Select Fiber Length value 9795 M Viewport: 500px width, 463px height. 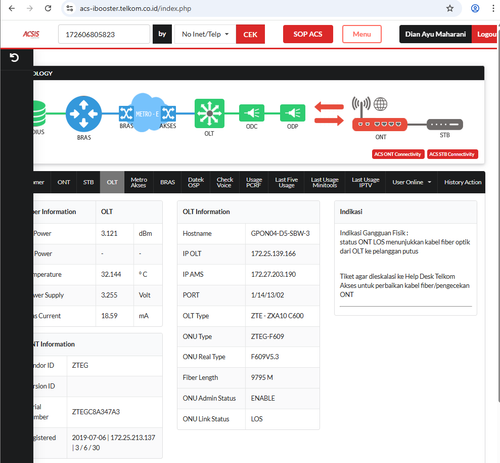click(x=262, y=377)
